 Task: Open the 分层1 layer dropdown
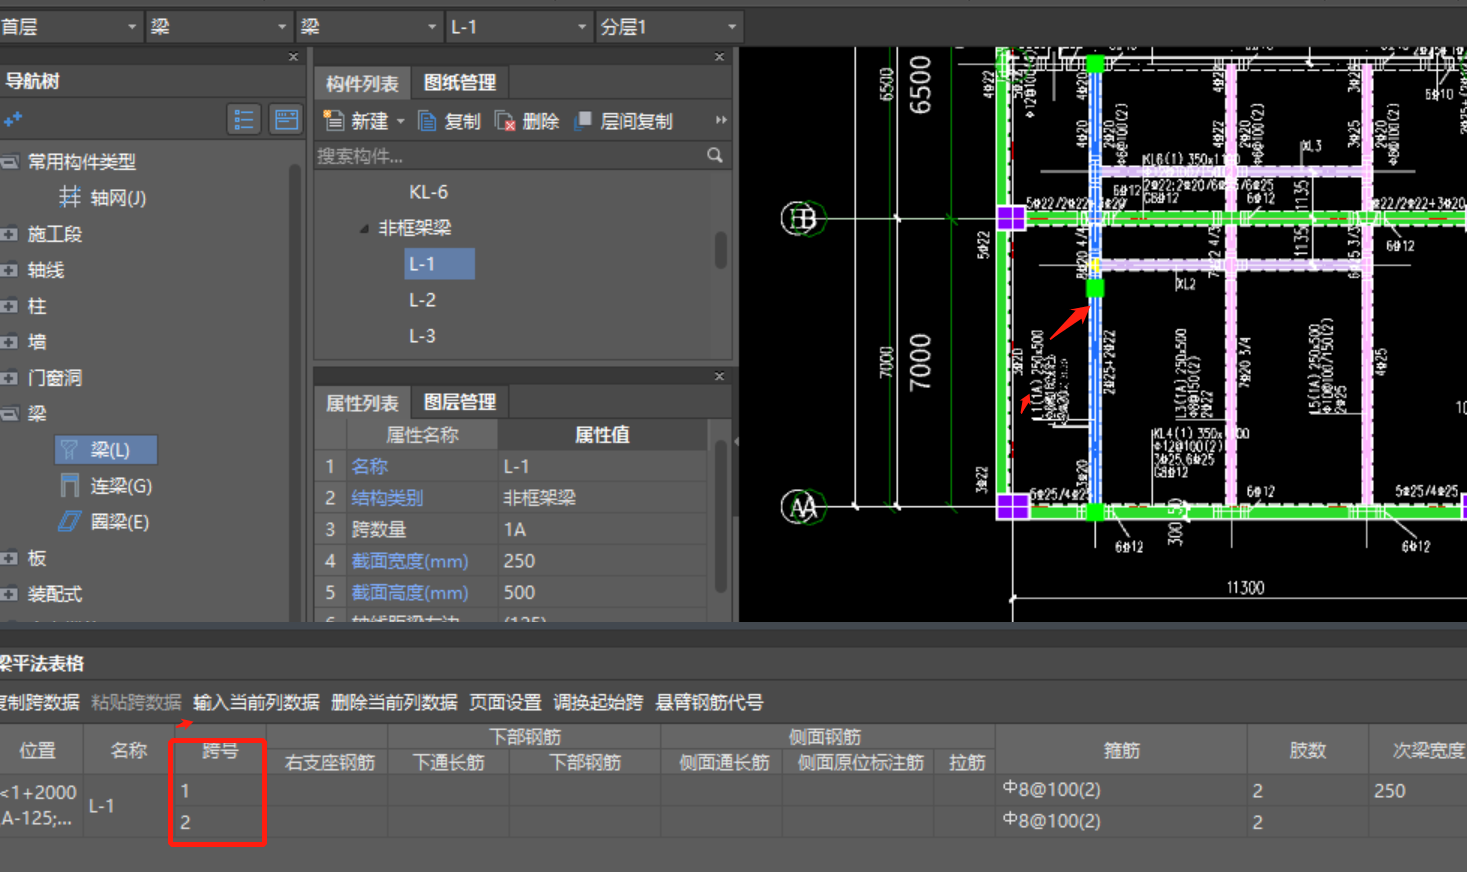pos(669,27)
